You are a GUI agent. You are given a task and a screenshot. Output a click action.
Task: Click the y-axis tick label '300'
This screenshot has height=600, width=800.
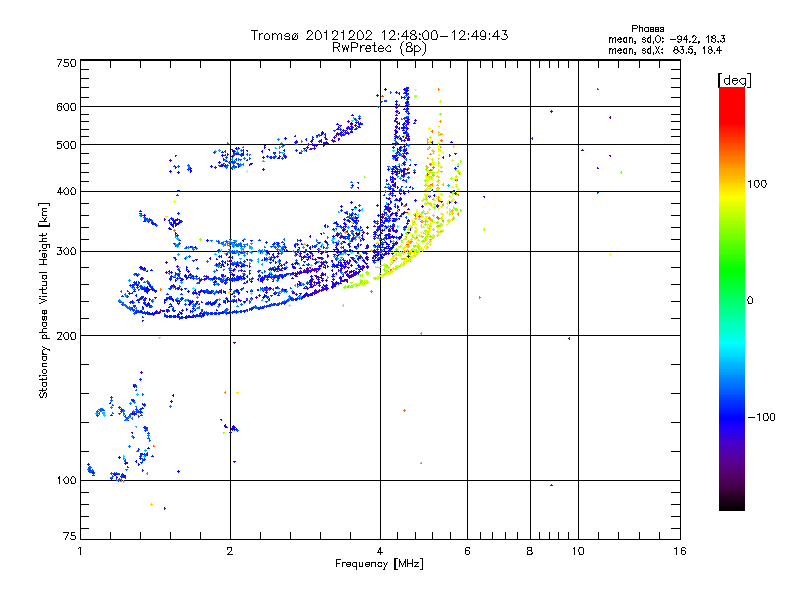(66, 251)
